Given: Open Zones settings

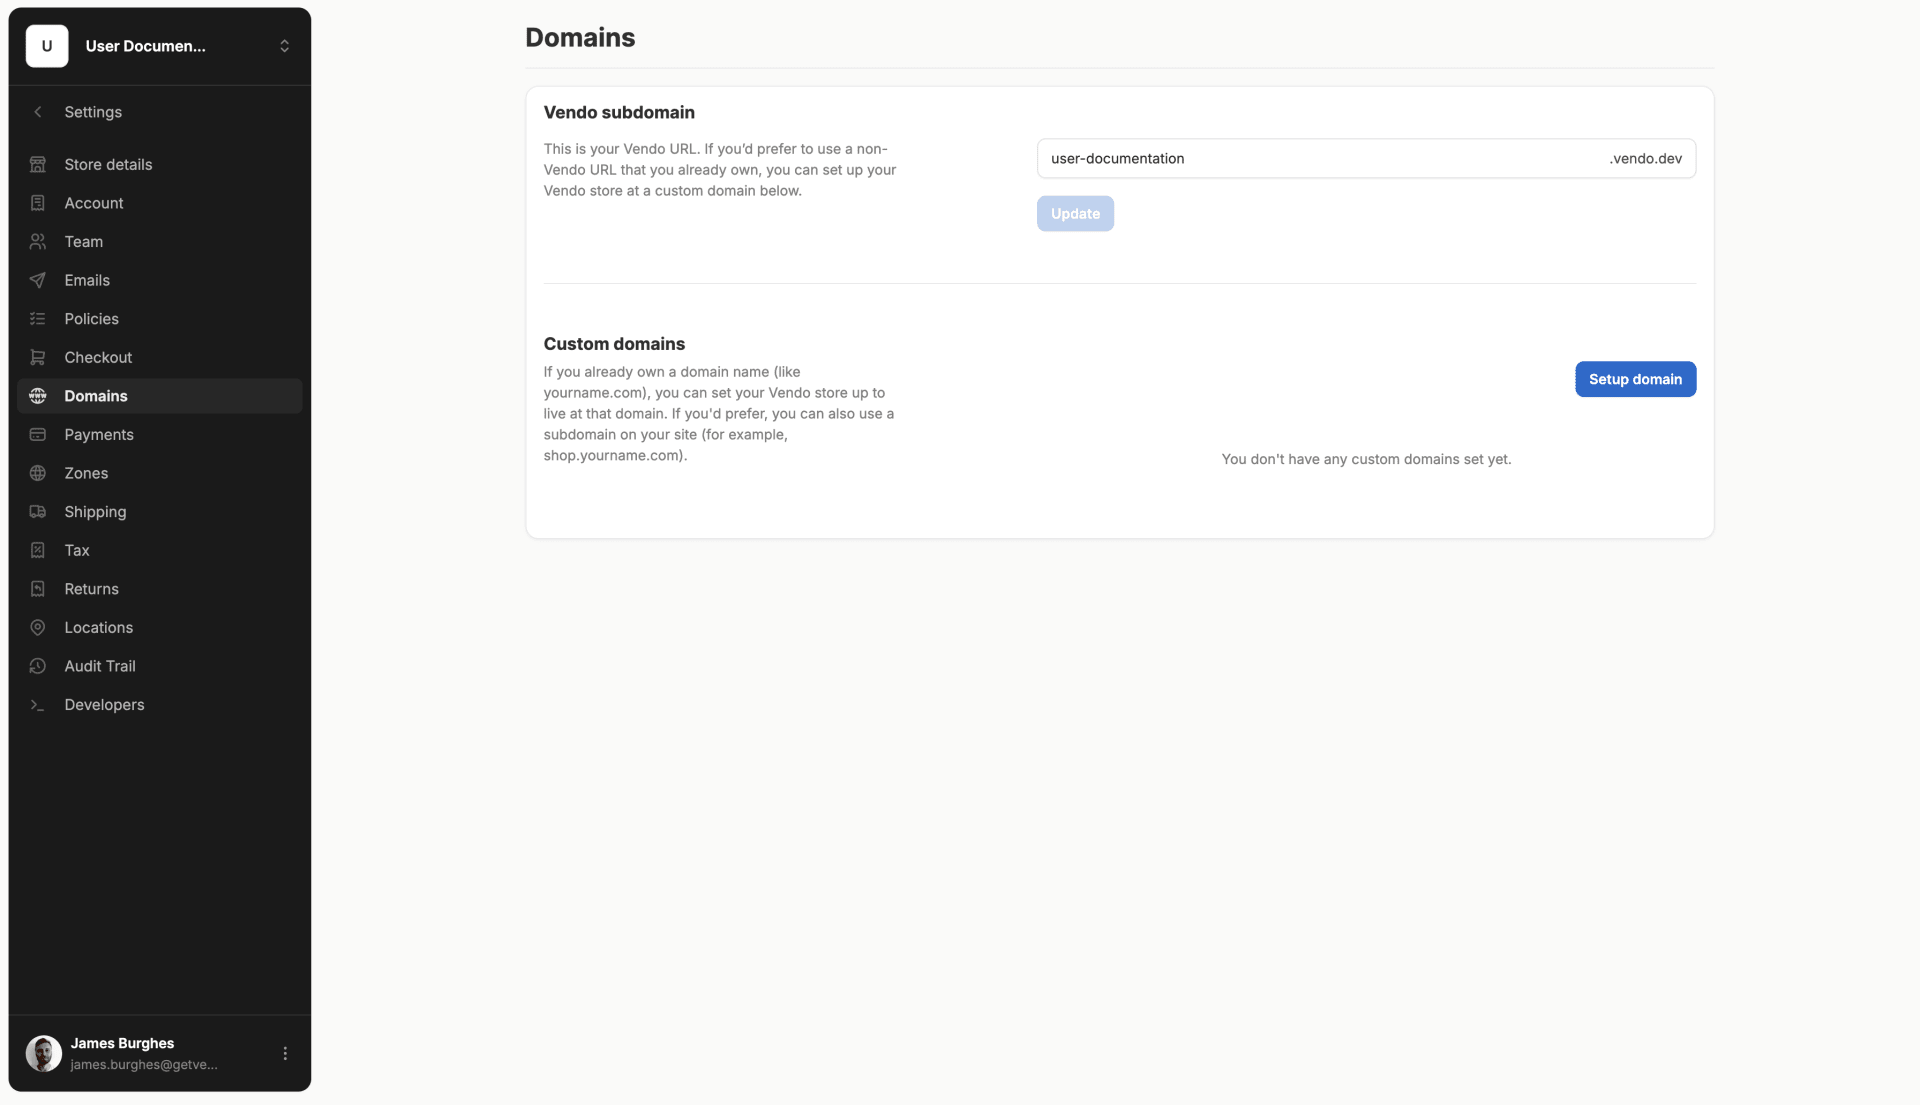Looking at the screenshot, I should [160, 473].
